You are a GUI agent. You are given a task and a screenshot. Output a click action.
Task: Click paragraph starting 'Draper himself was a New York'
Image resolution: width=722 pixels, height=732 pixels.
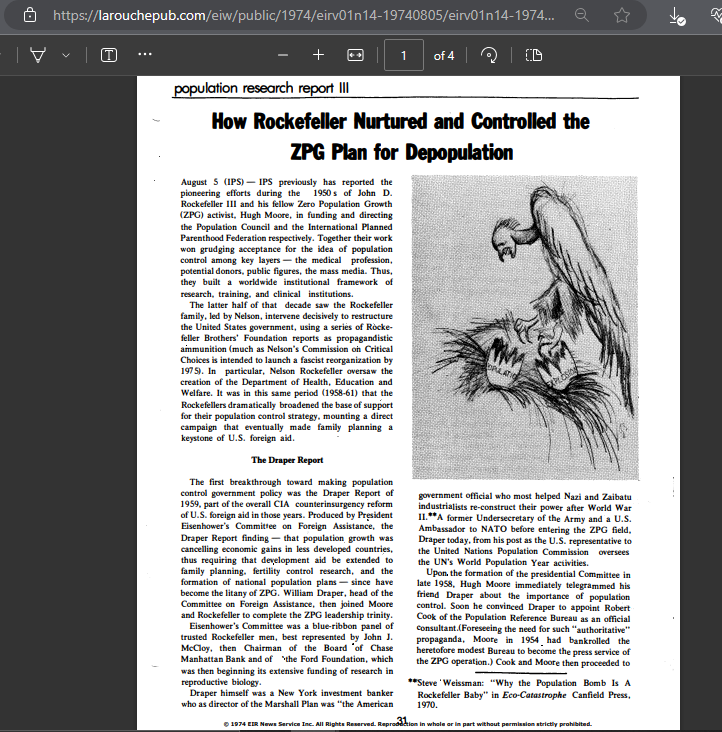(x=287, y=698)
